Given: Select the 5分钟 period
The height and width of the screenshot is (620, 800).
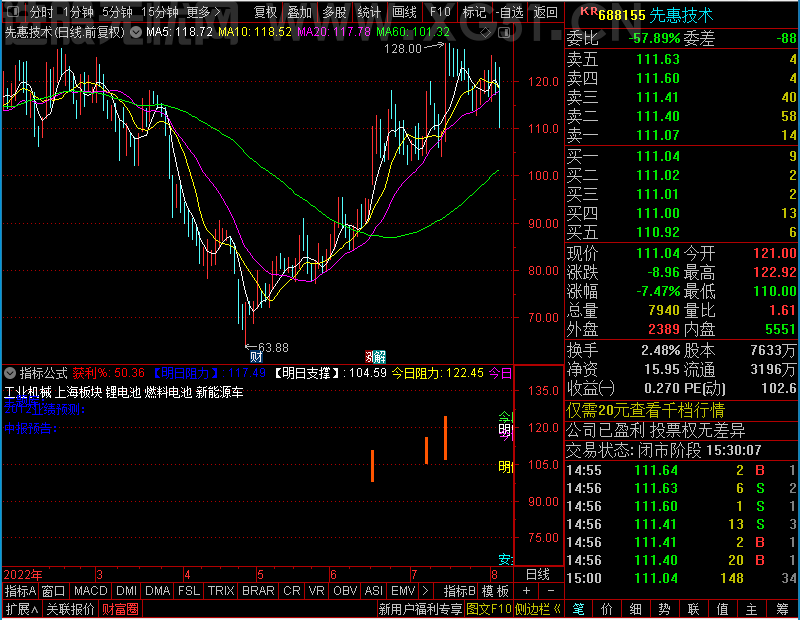Looking at the screenshot, I should 117,12.
